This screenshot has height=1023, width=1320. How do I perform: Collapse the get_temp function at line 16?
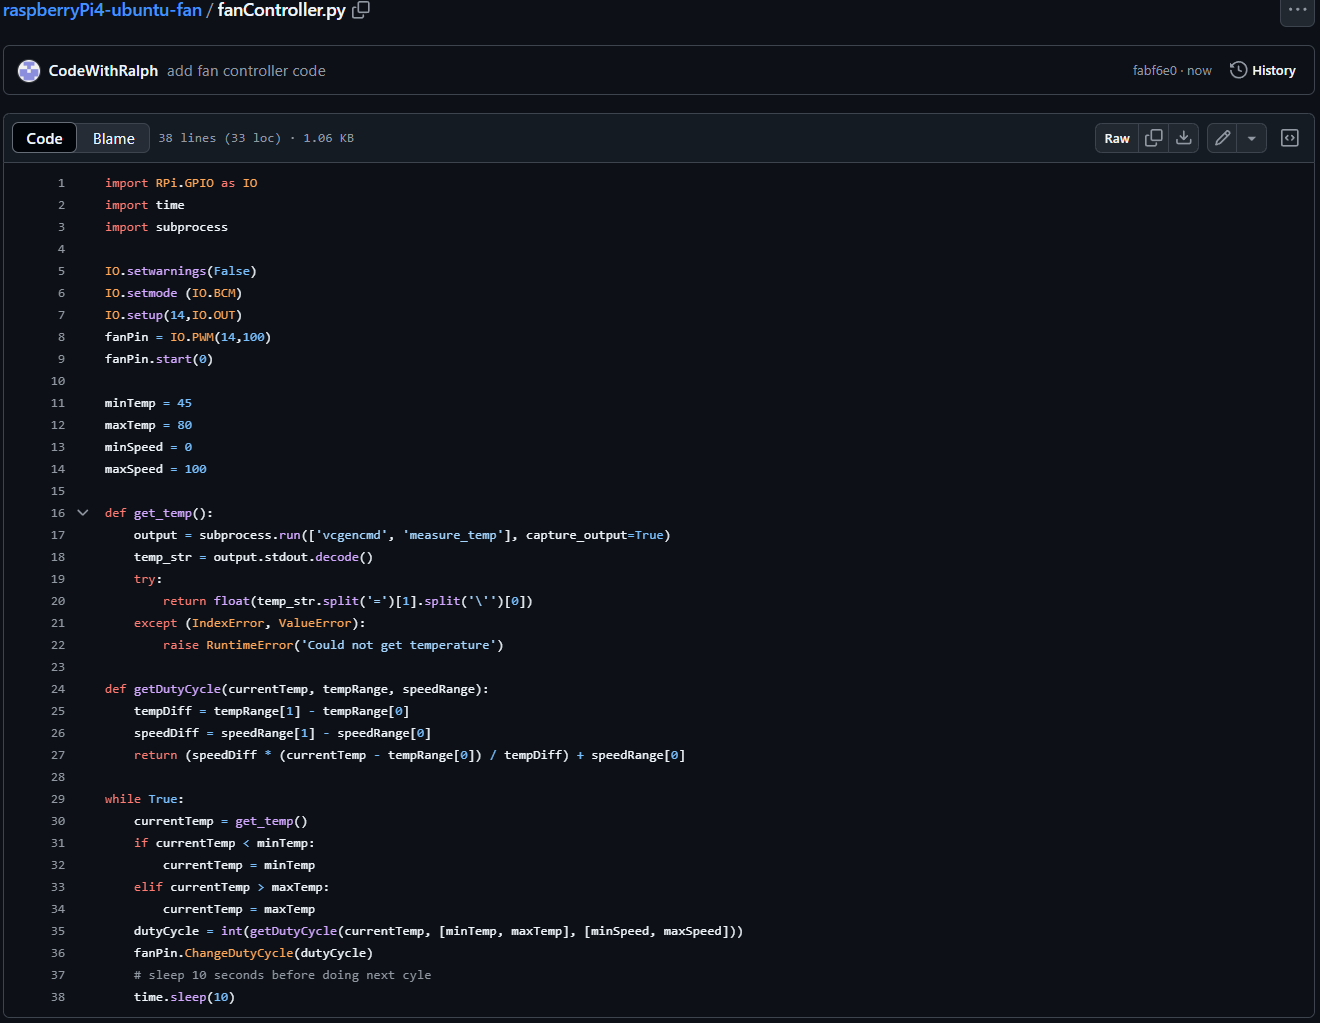(83, 513)
